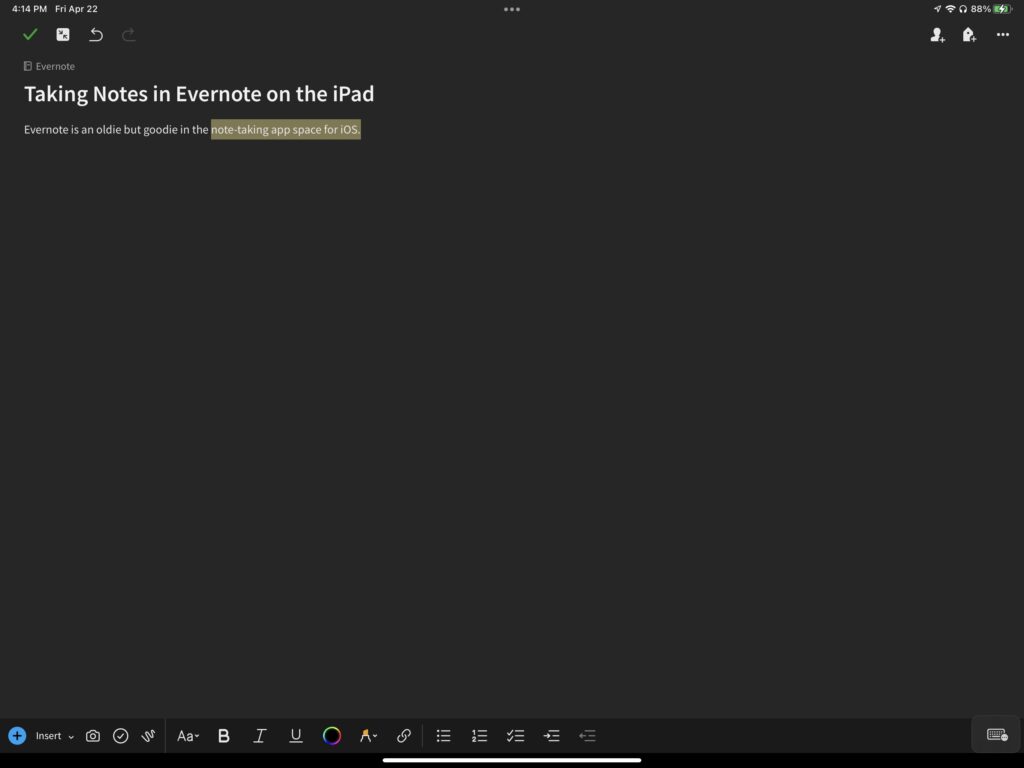Collapse the note from full-screen view
1024x768 pixels.
point(63,35)
